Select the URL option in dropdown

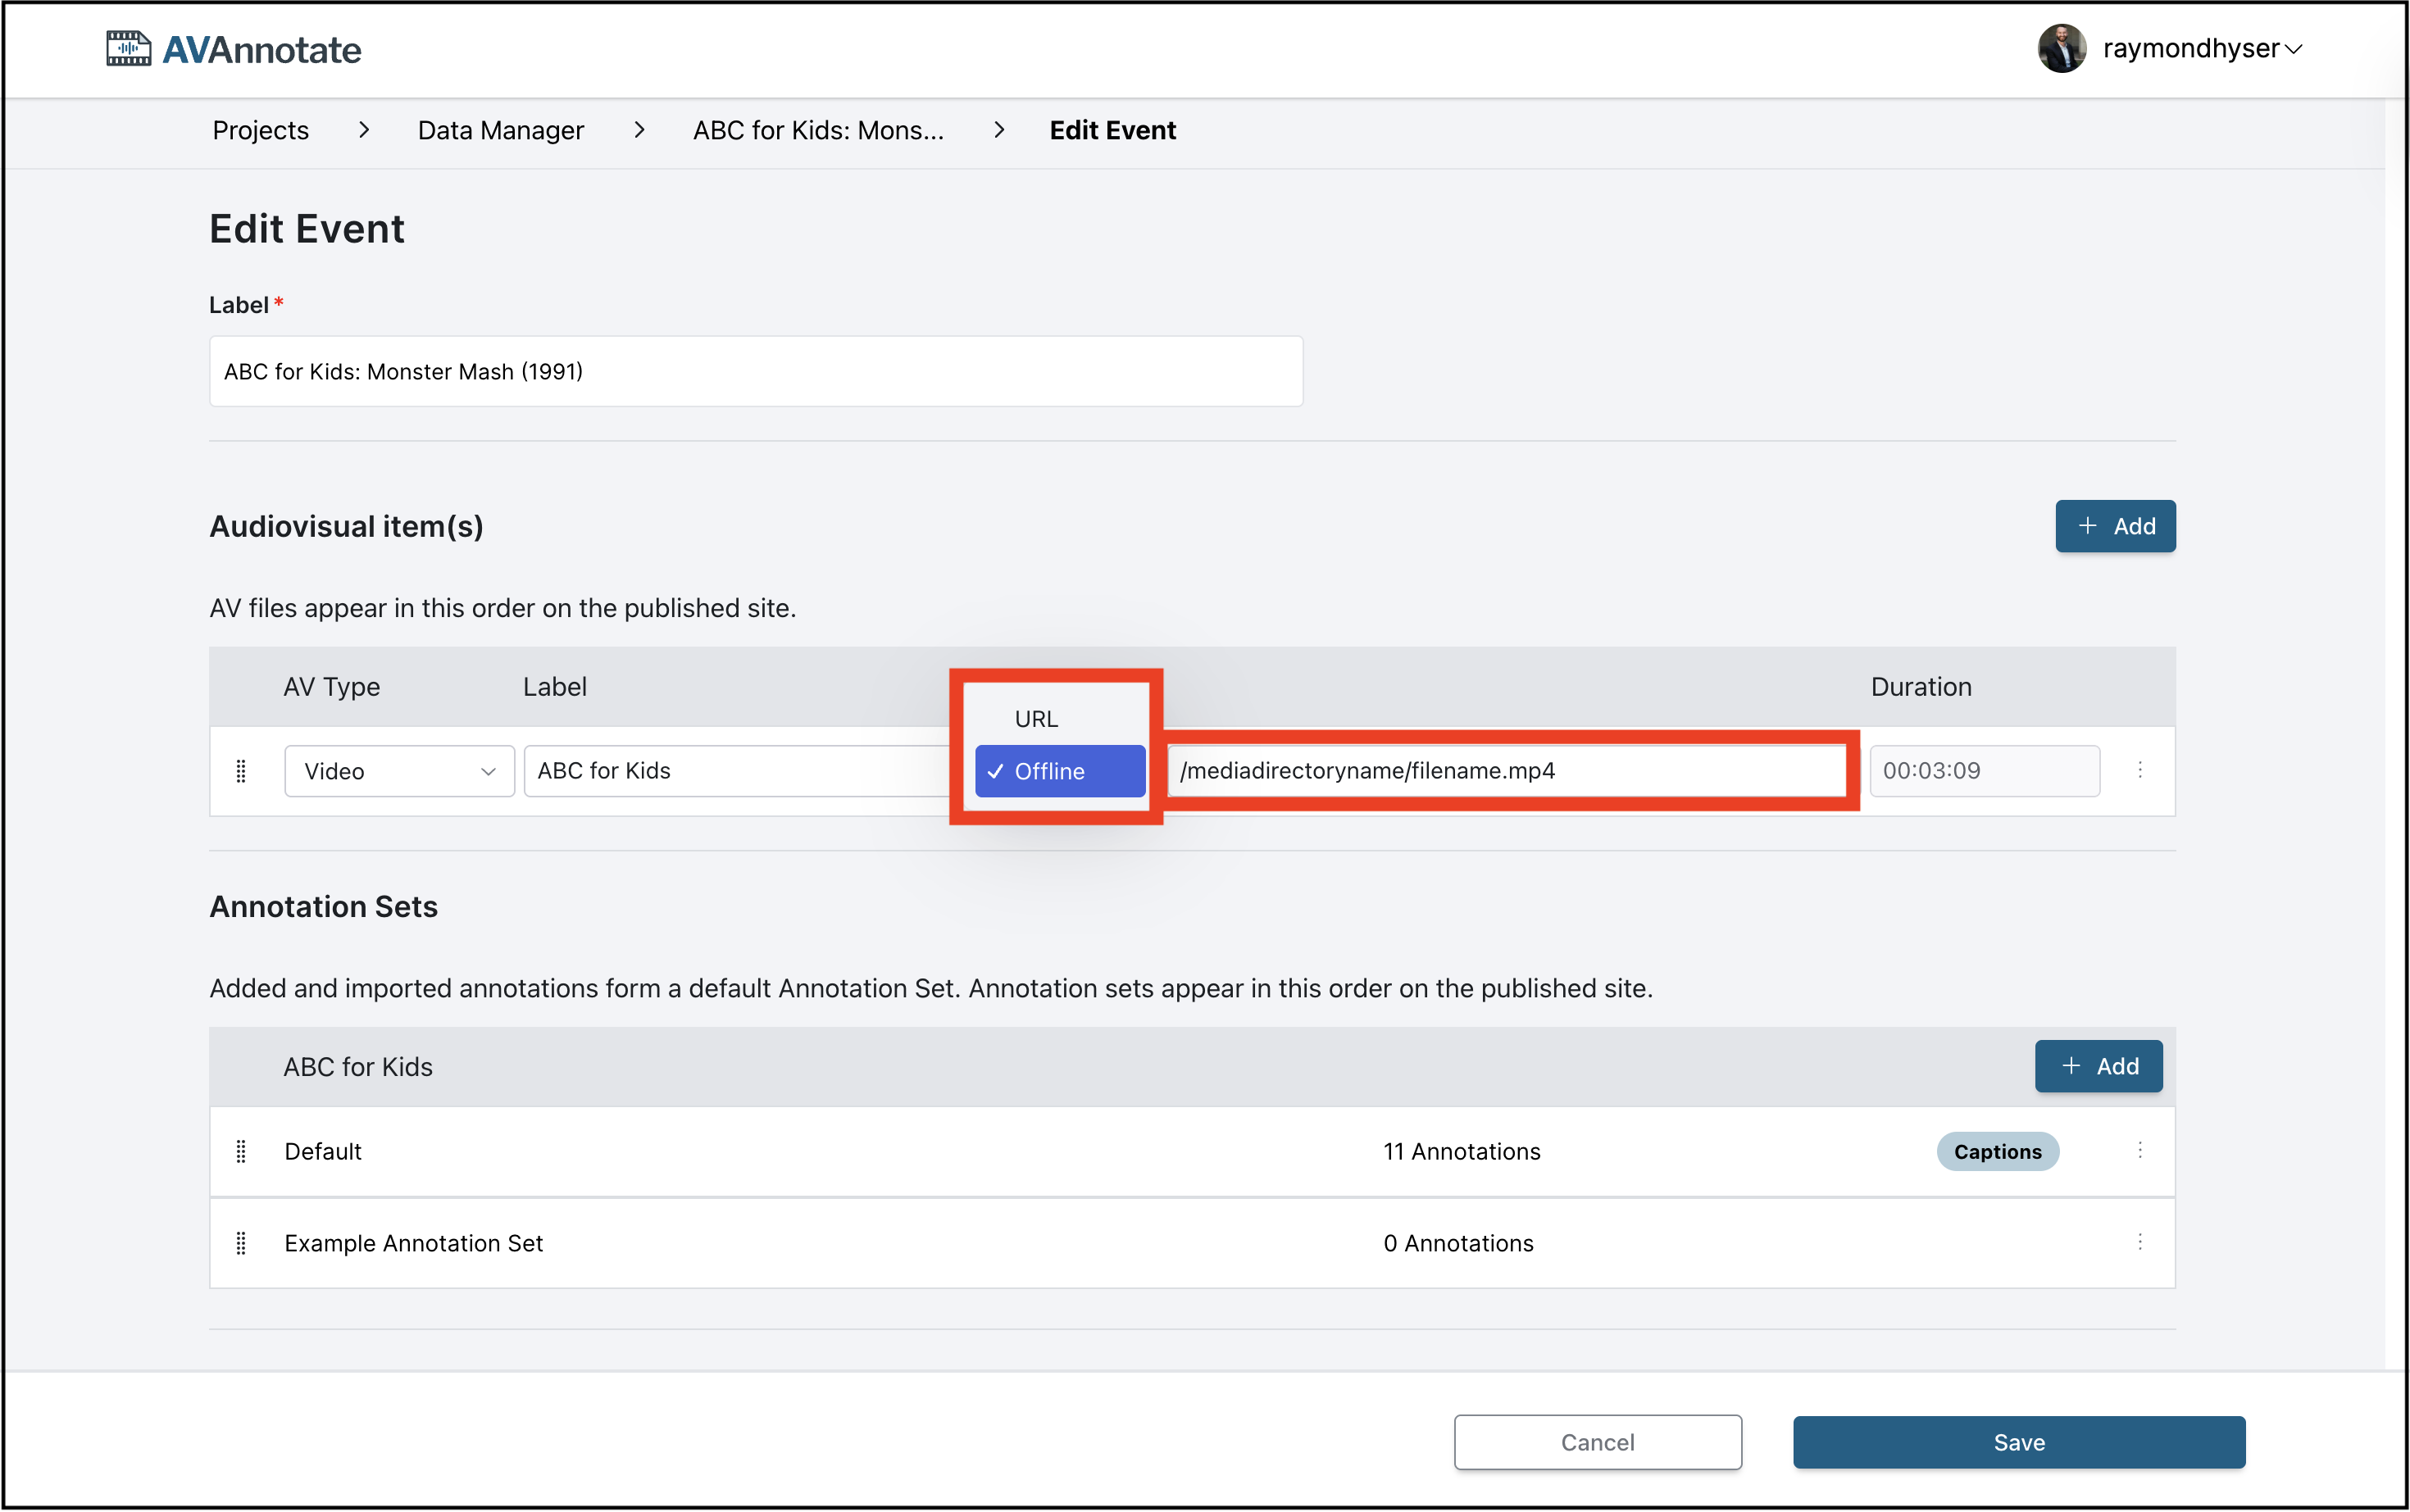(x=1036, y=719)
